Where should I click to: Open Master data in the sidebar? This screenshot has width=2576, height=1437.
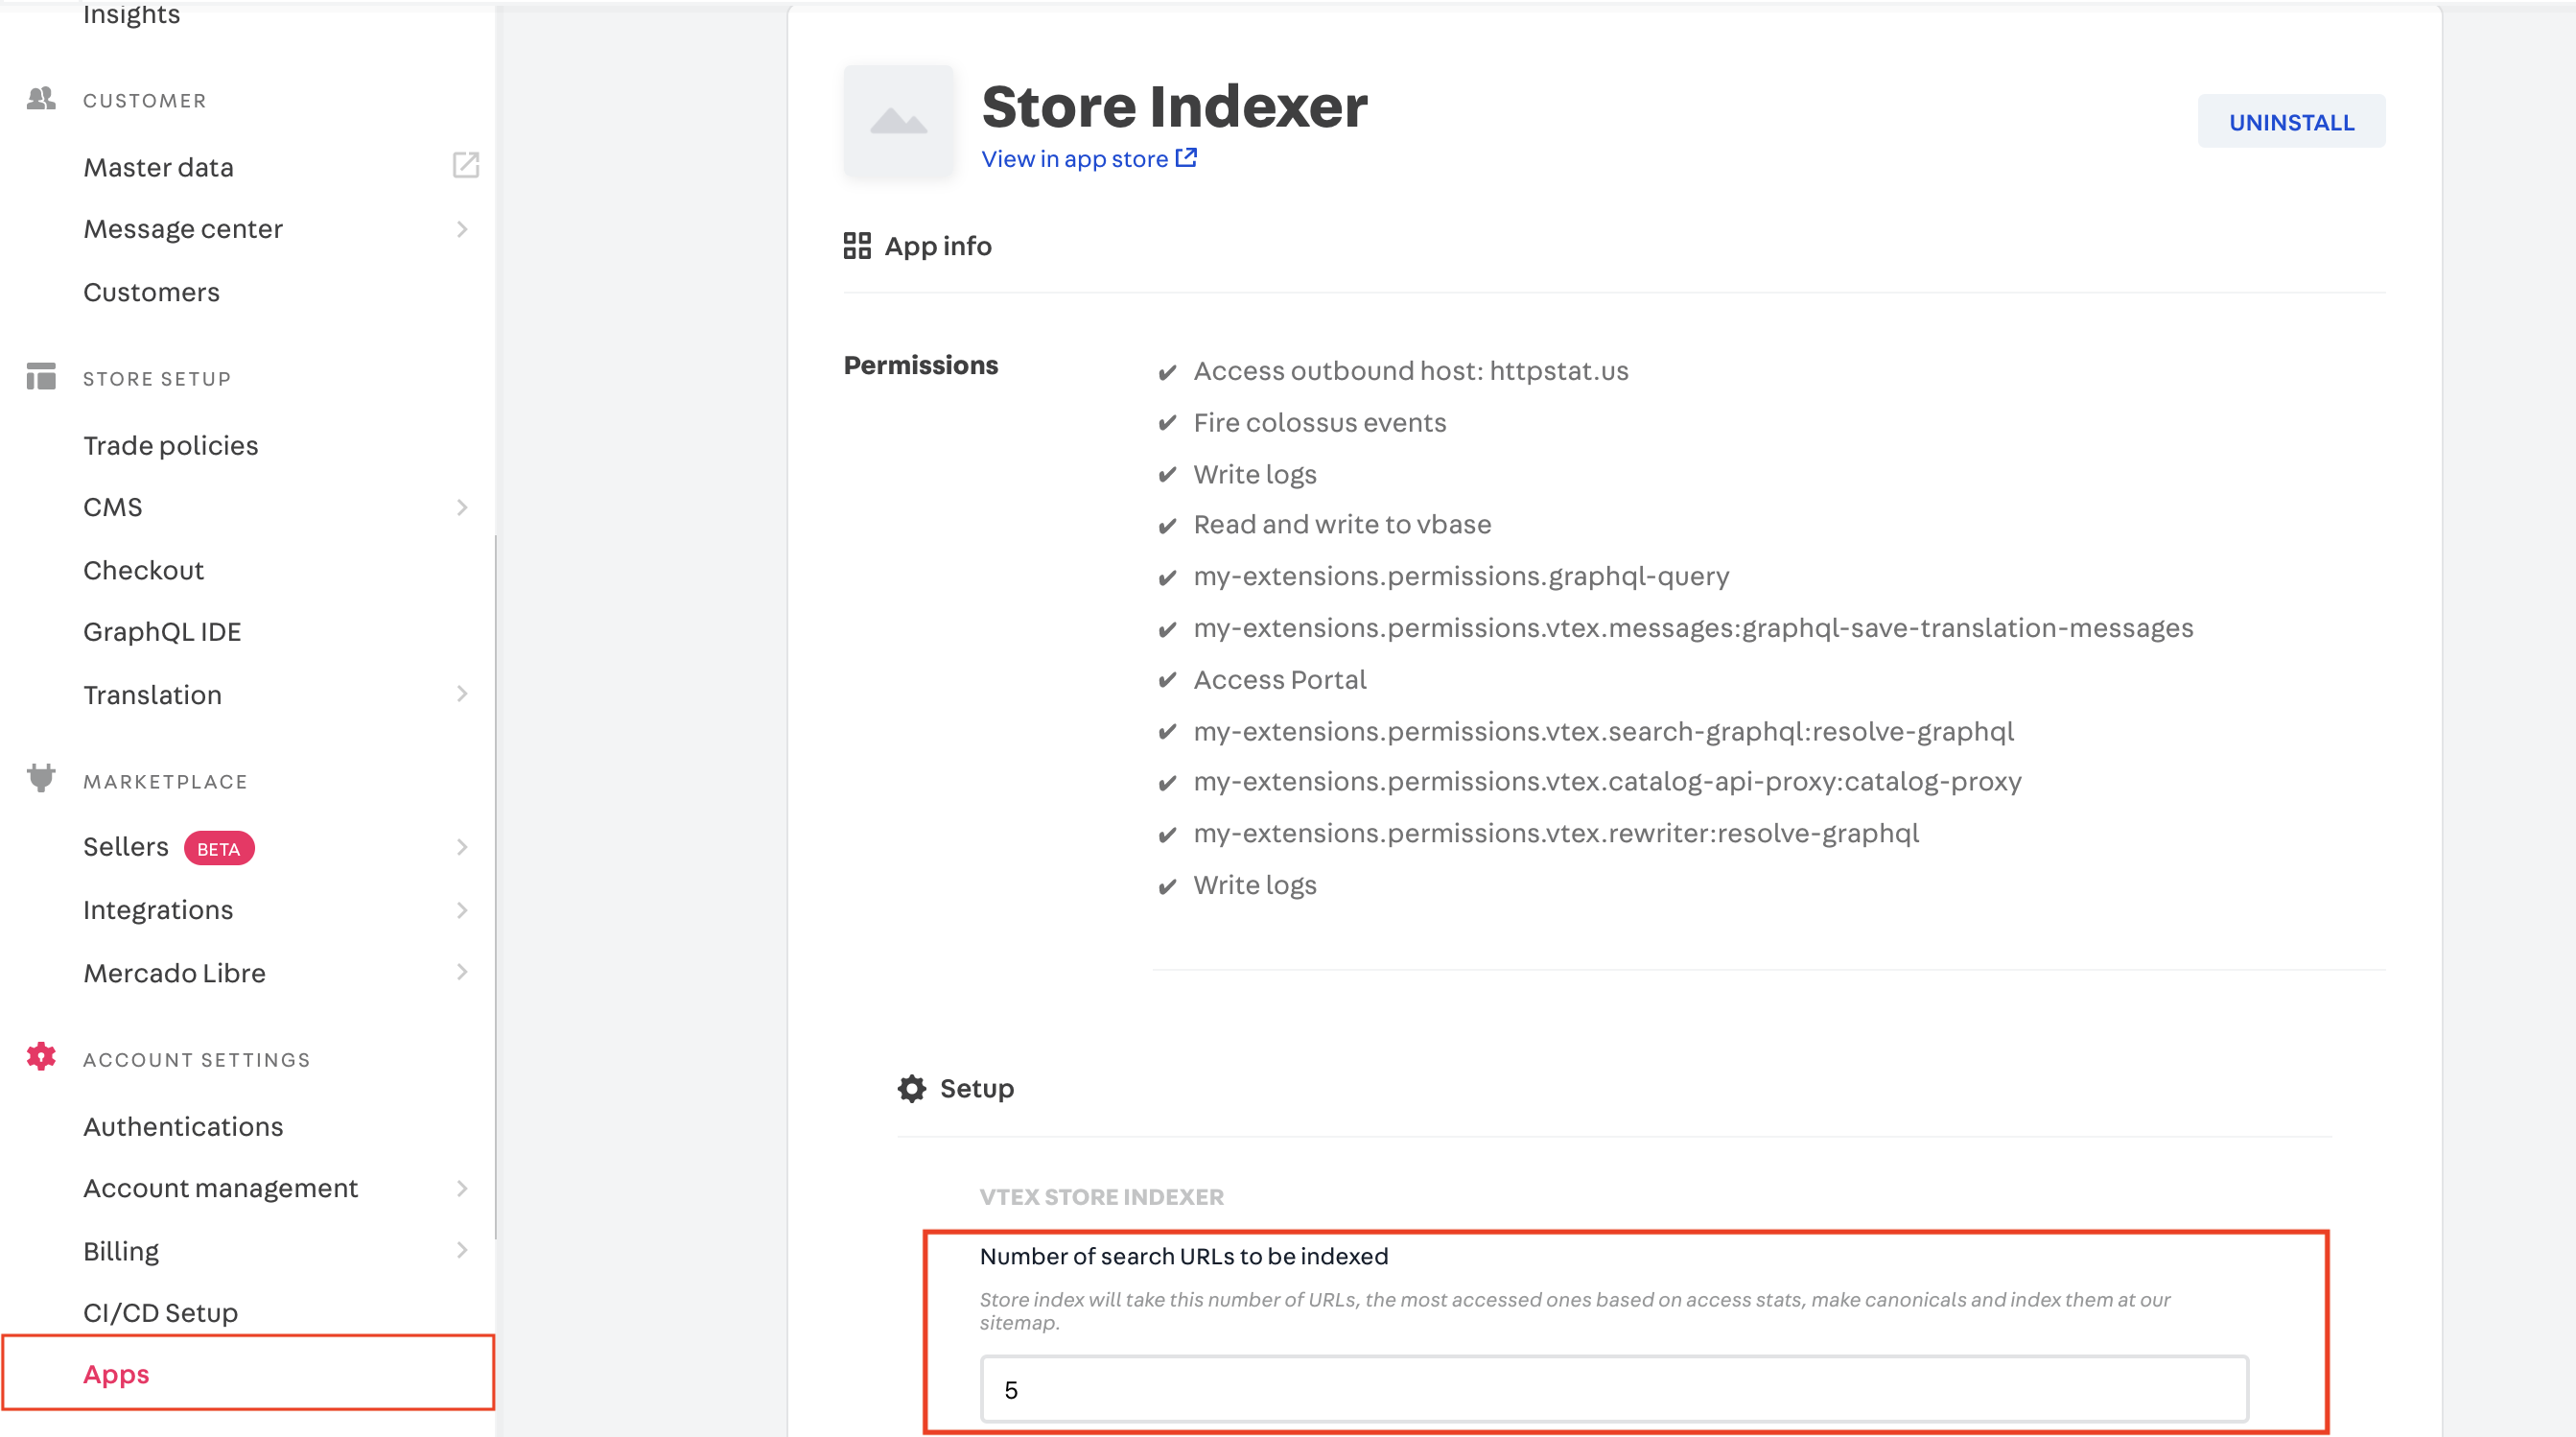(159, 167)
